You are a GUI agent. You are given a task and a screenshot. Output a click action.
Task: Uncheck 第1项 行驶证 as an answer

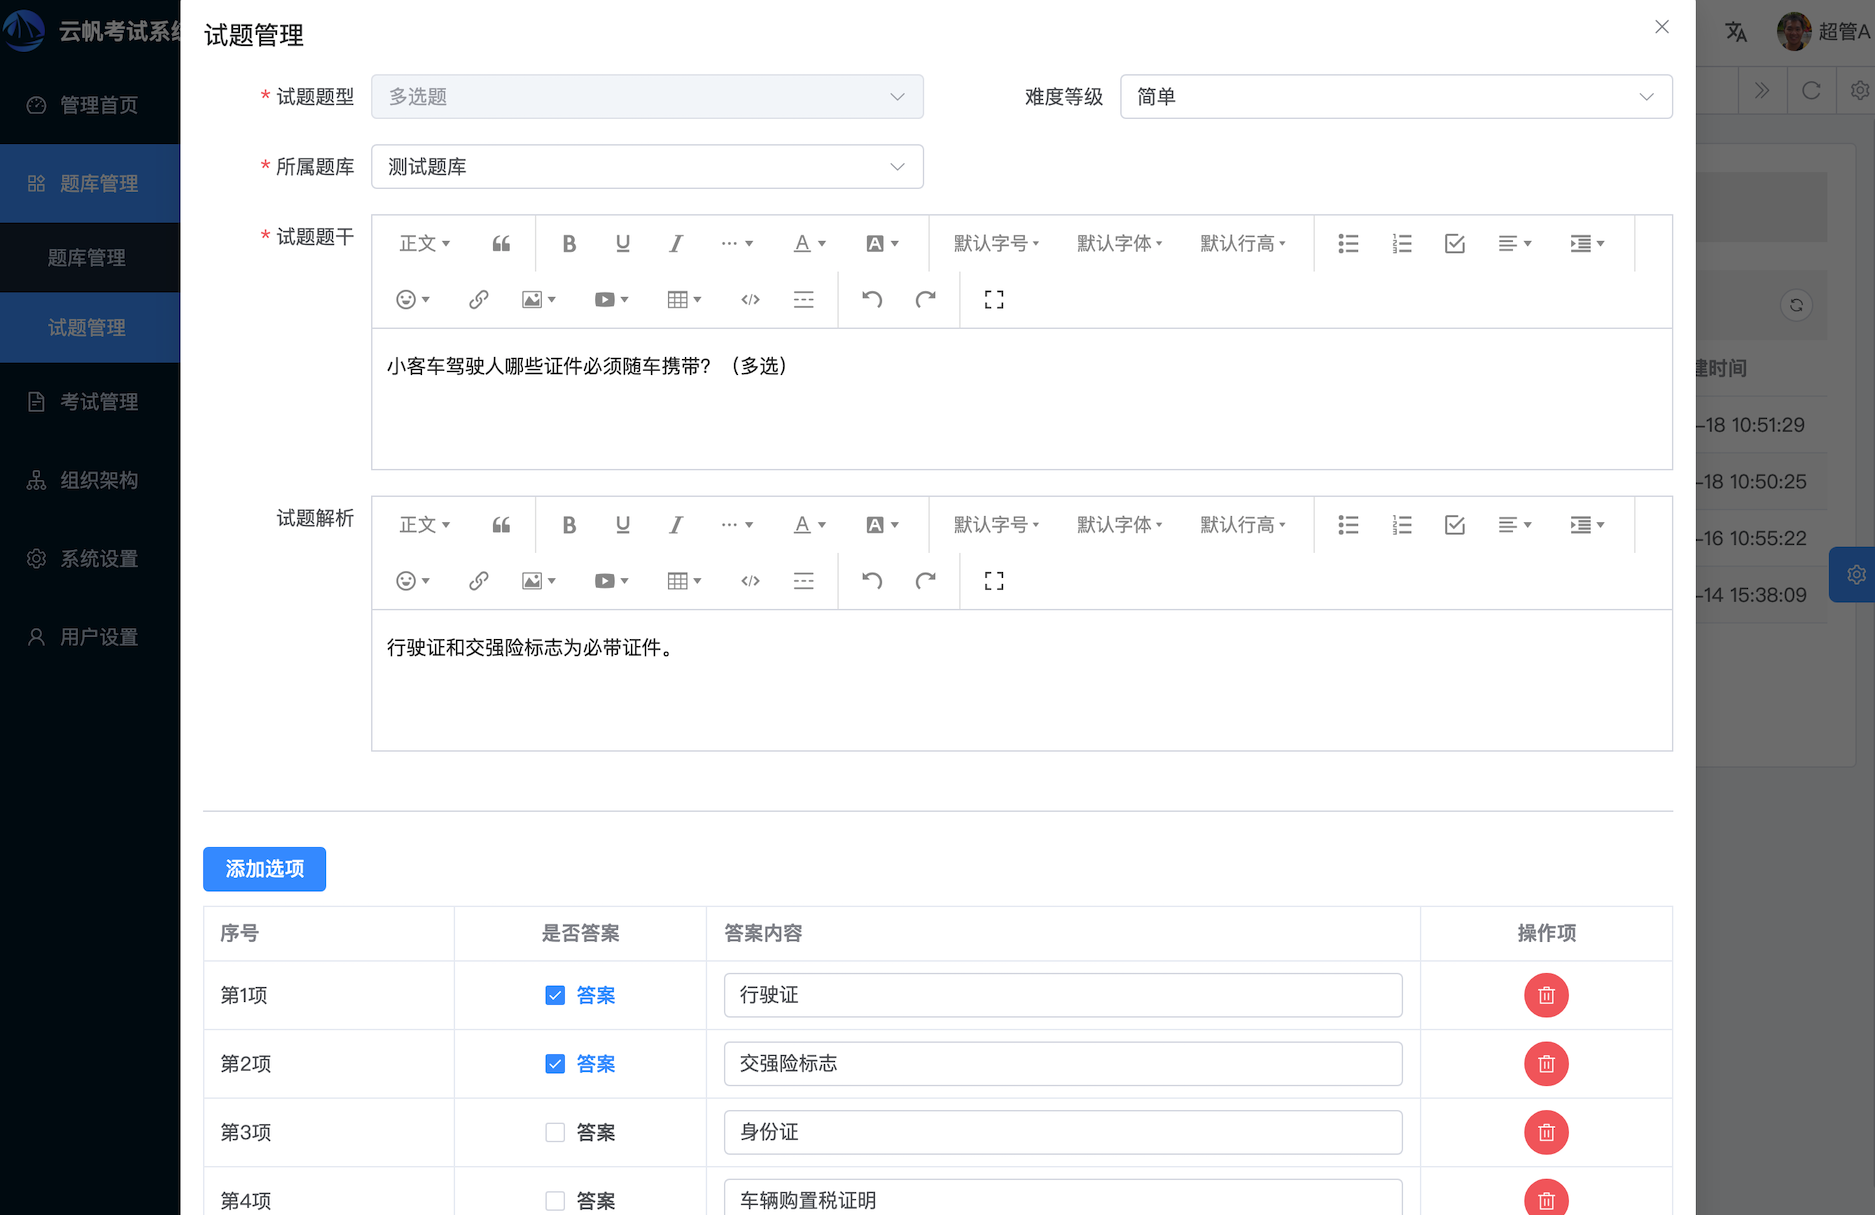point(555,995)
